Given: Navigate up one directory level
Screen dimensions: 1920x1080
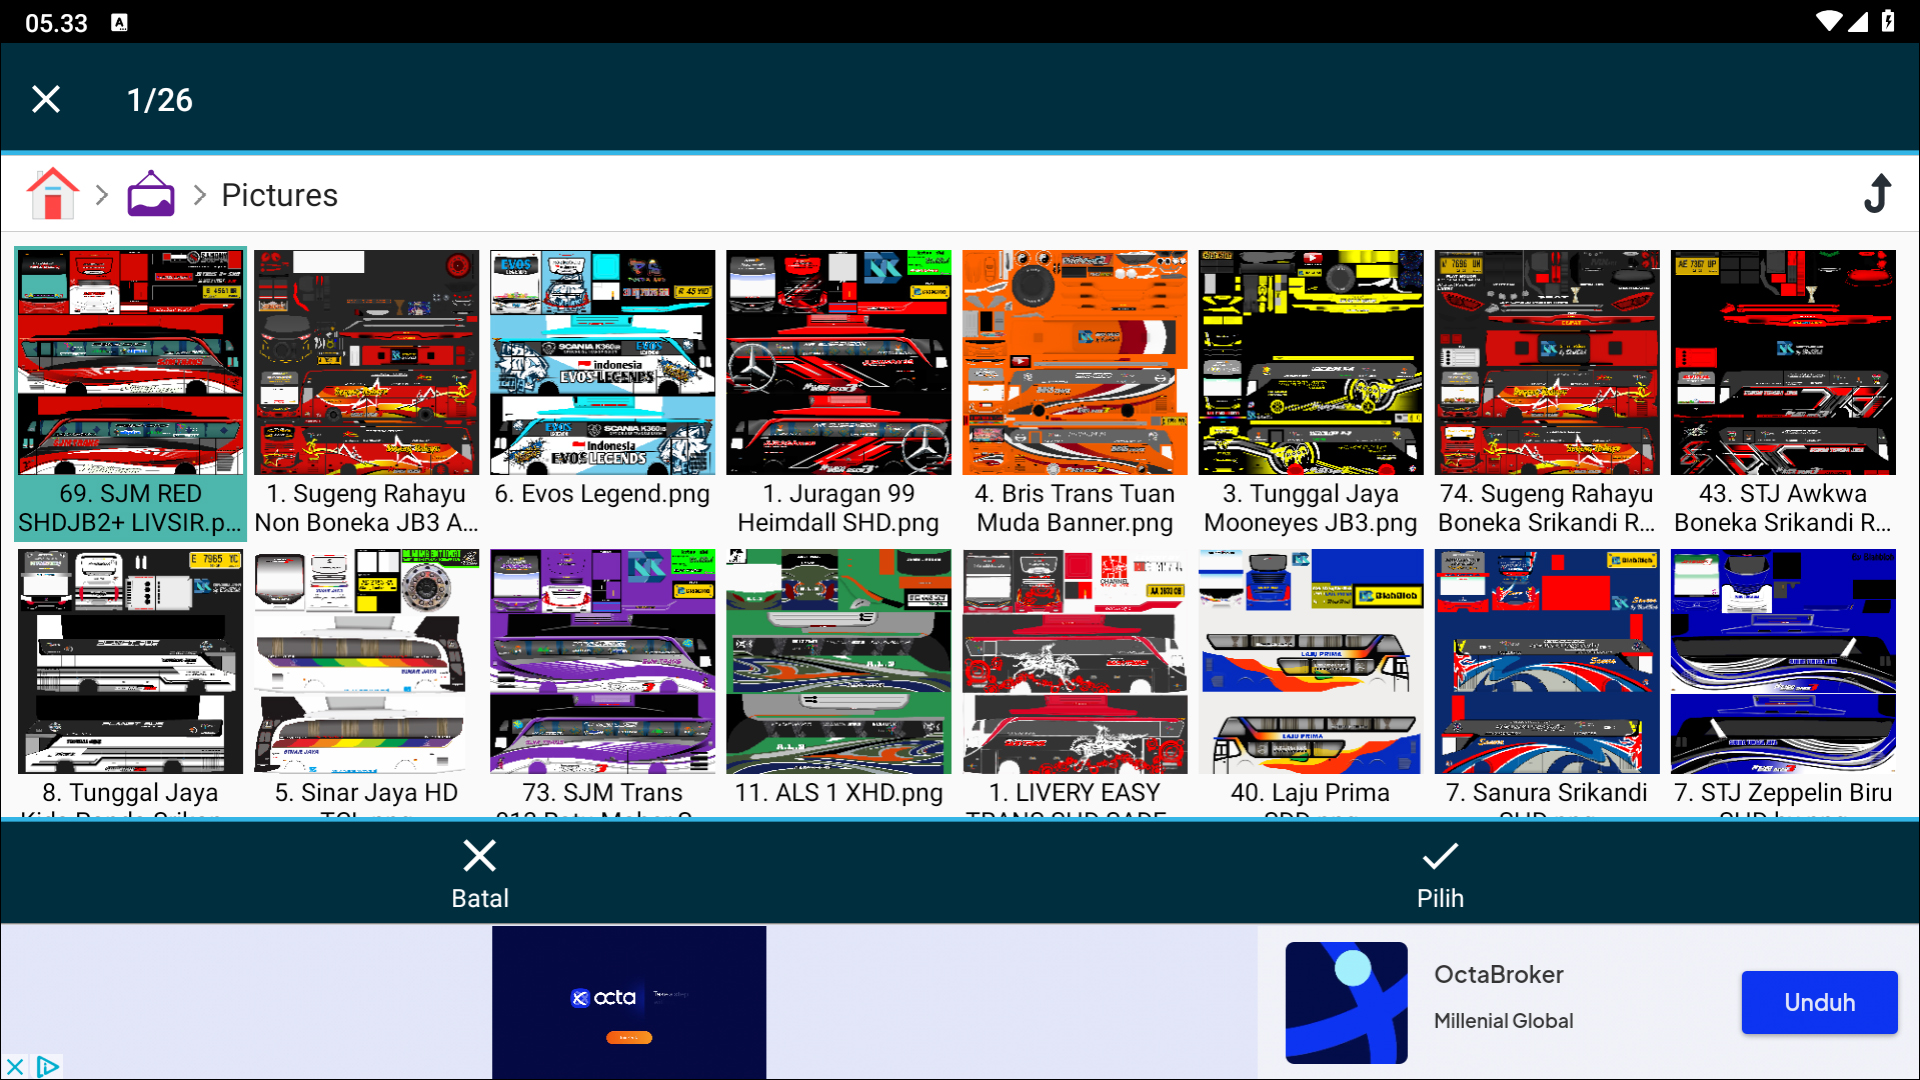Looking at the screenshot, I should [1877, 194].
